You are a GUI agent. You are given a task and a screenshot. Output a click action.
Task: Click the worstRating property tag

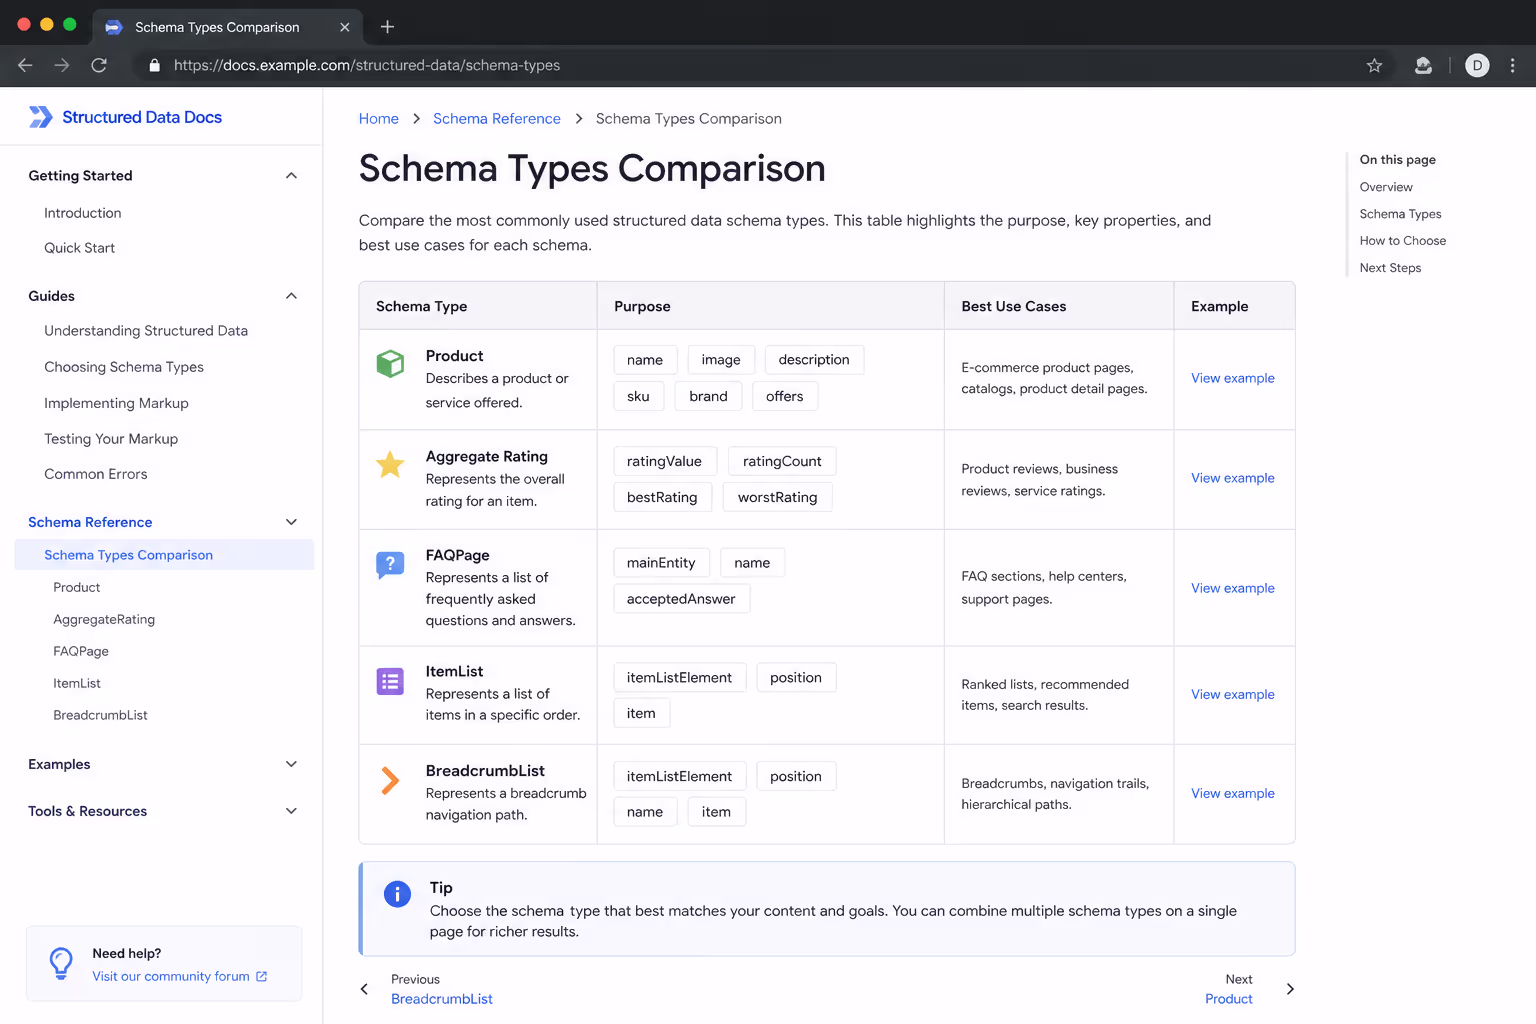[777, 497]
